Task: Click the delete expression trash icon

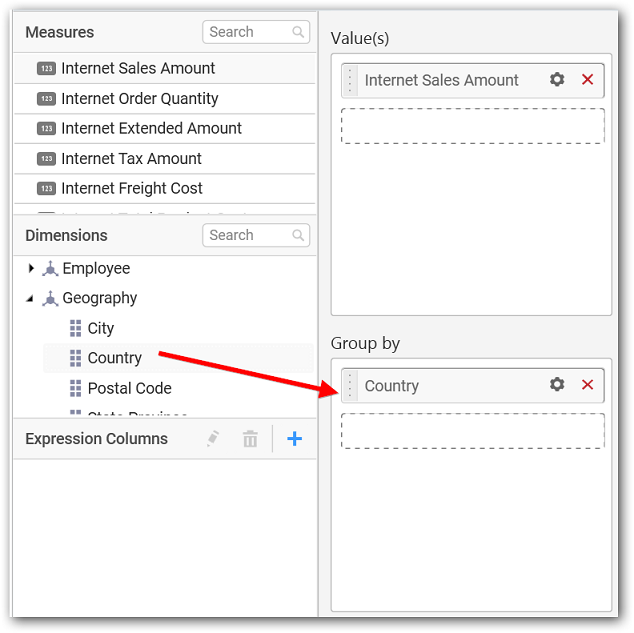Action: coord(250,439)
